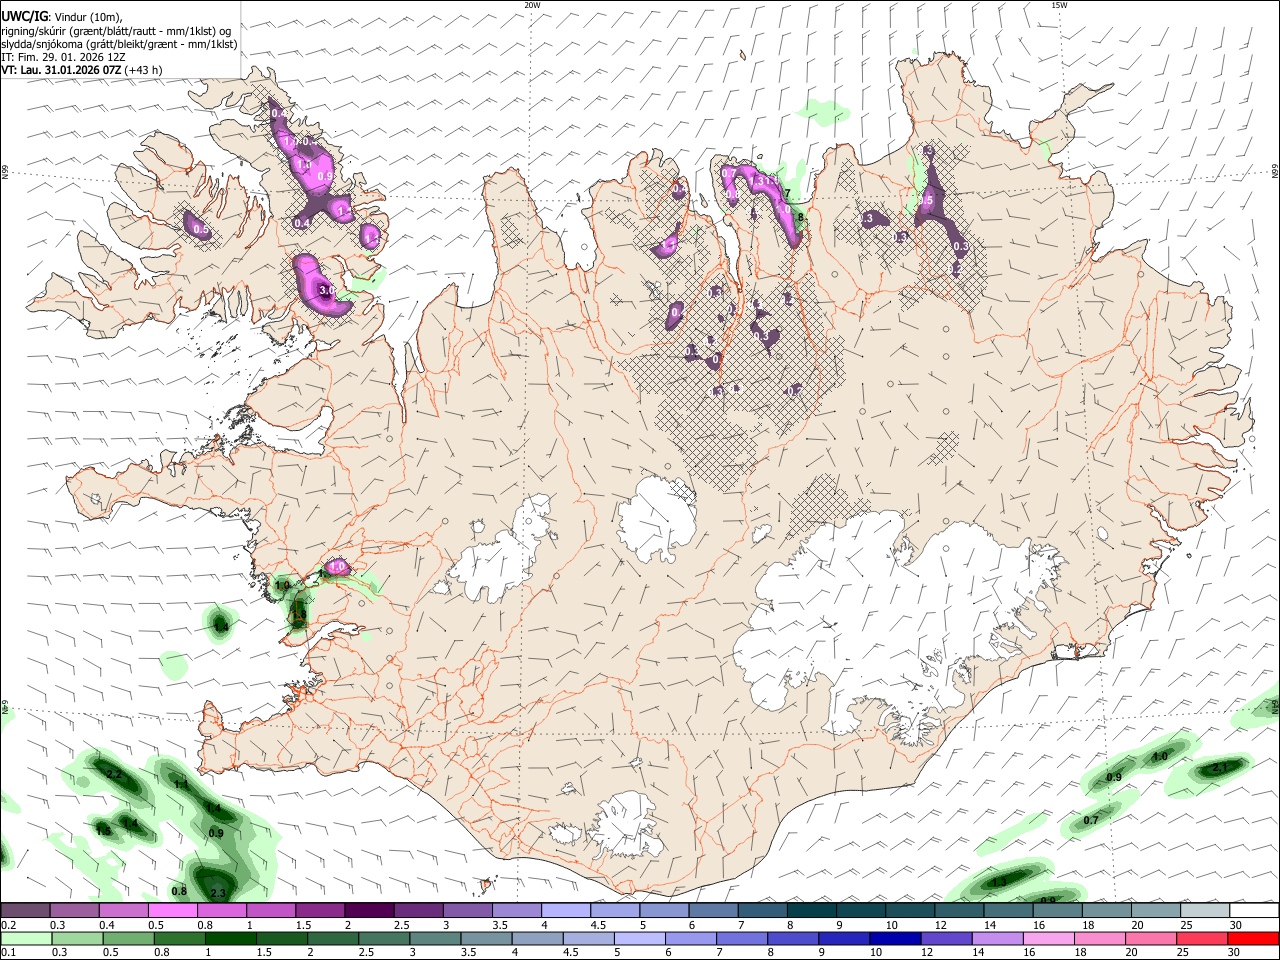
Task: Pick the dusky mauve 0.2 snow scale swatch
Action: pos(25,911)
